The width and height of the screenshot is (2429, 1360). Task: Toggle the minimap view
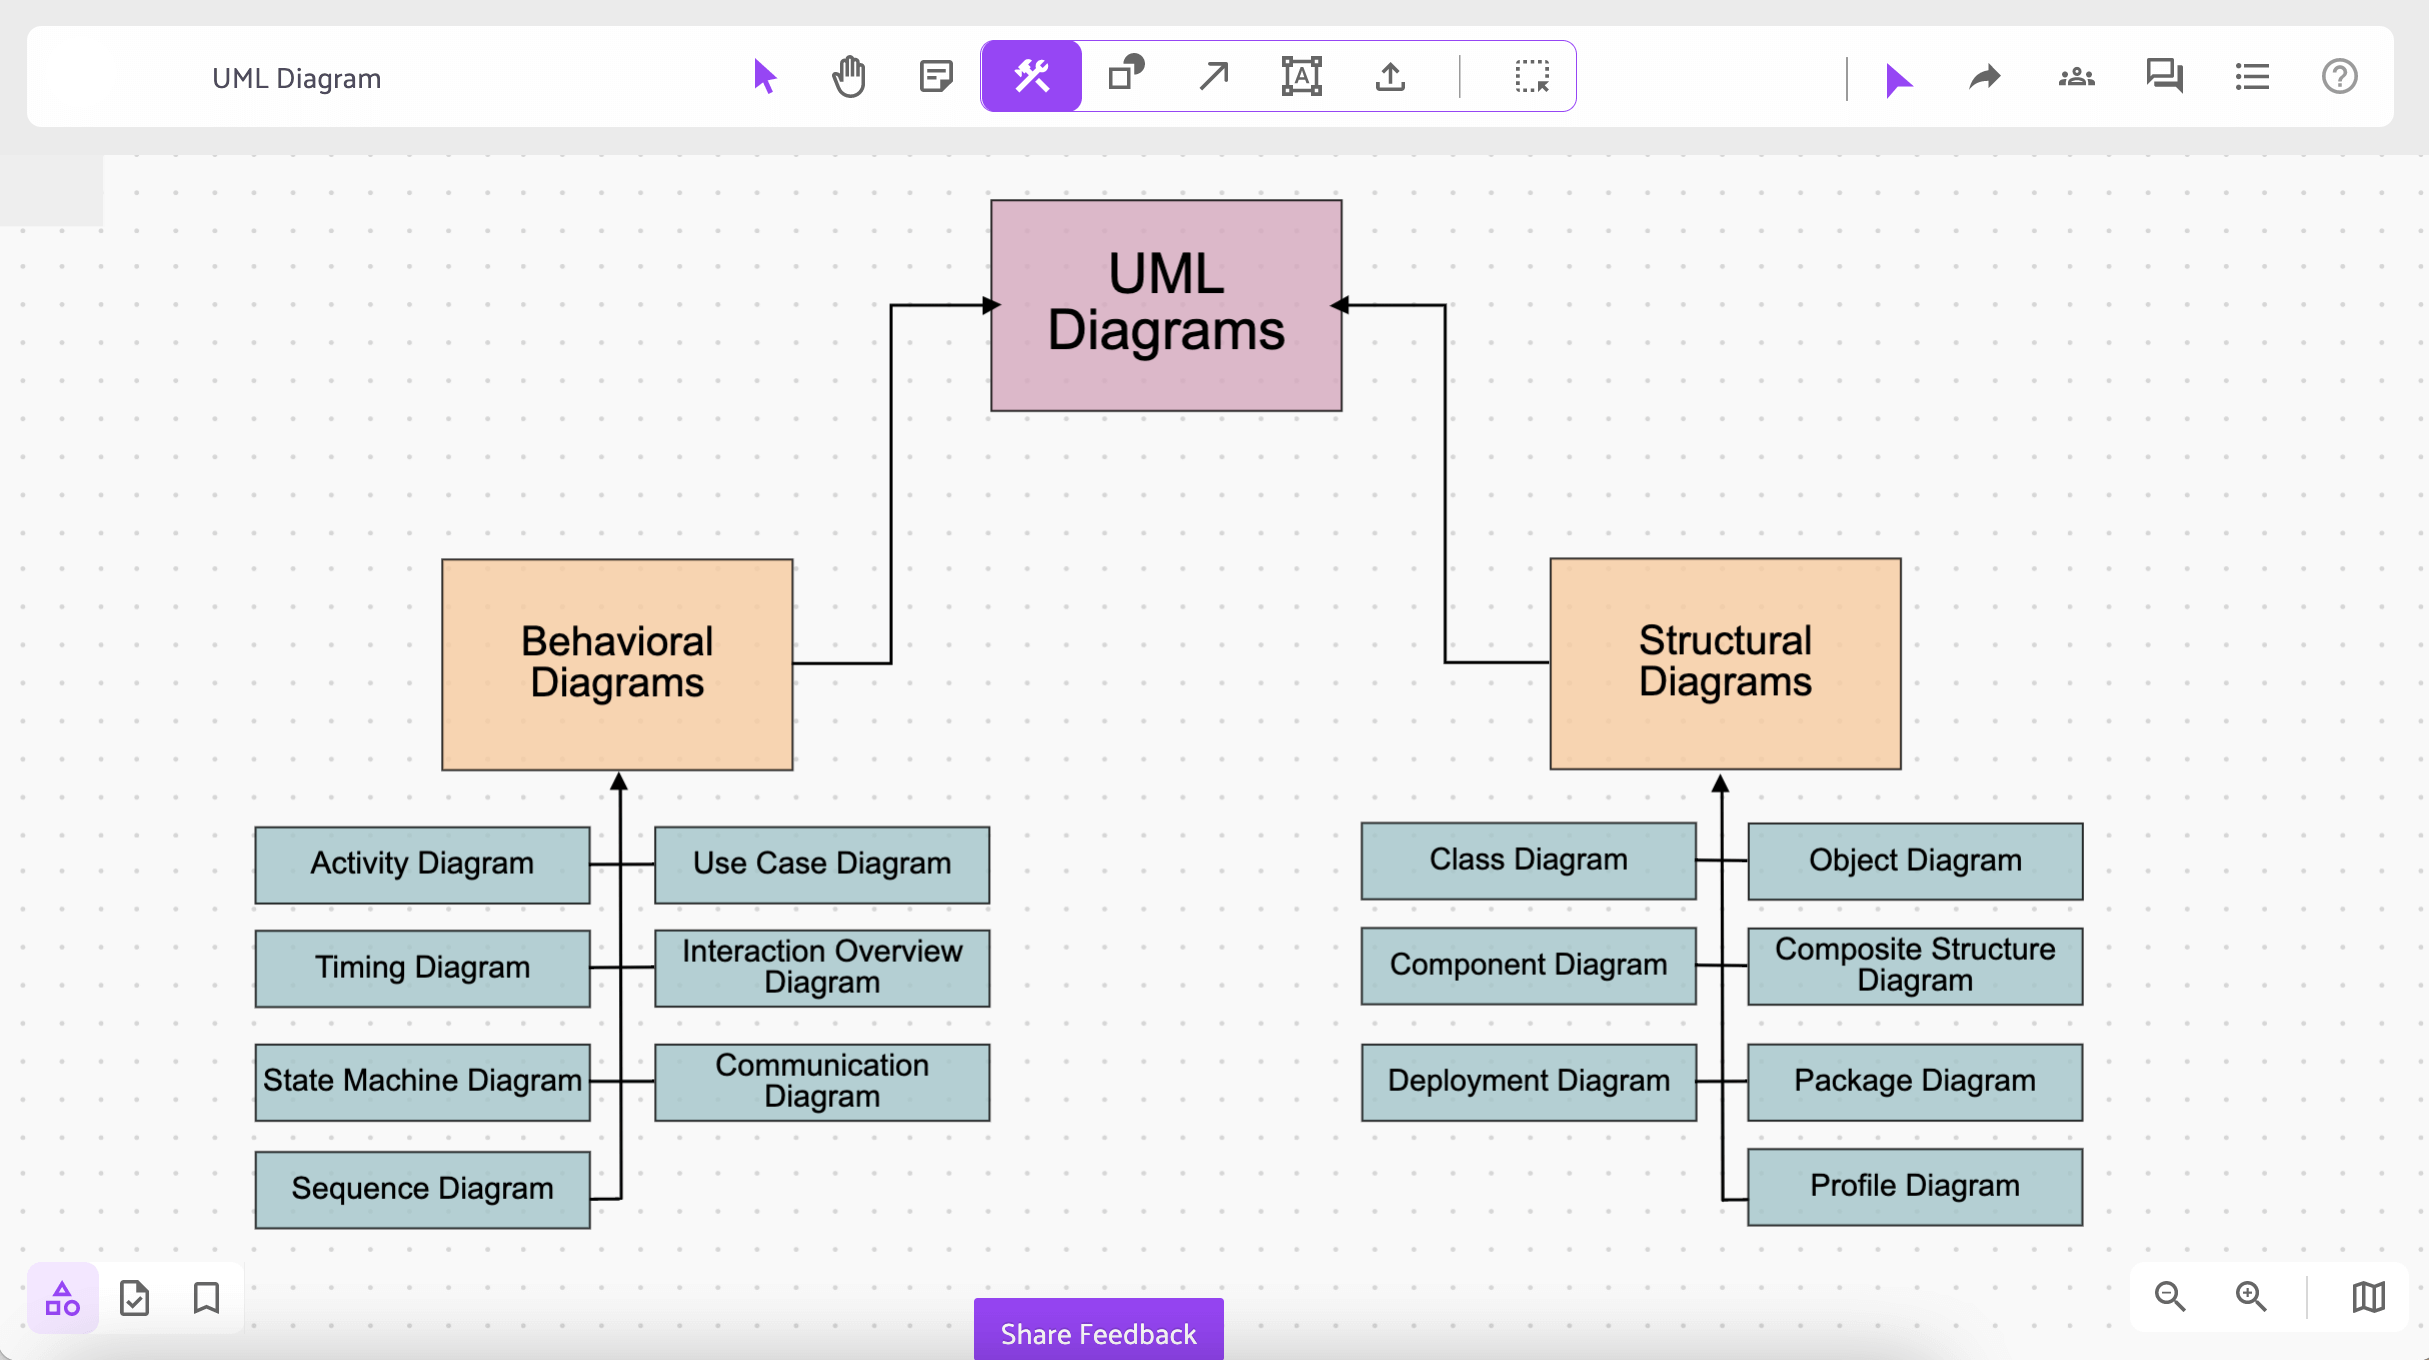[x=2368, y=1297]
